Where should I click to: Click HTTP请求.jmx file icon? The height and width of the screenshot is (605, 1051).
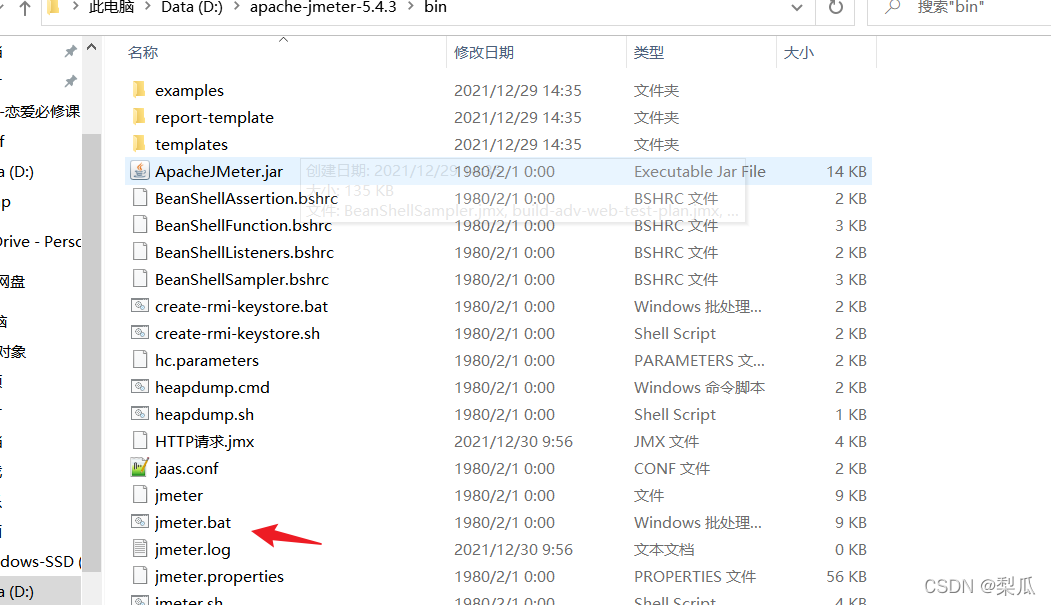pos(139,441)
